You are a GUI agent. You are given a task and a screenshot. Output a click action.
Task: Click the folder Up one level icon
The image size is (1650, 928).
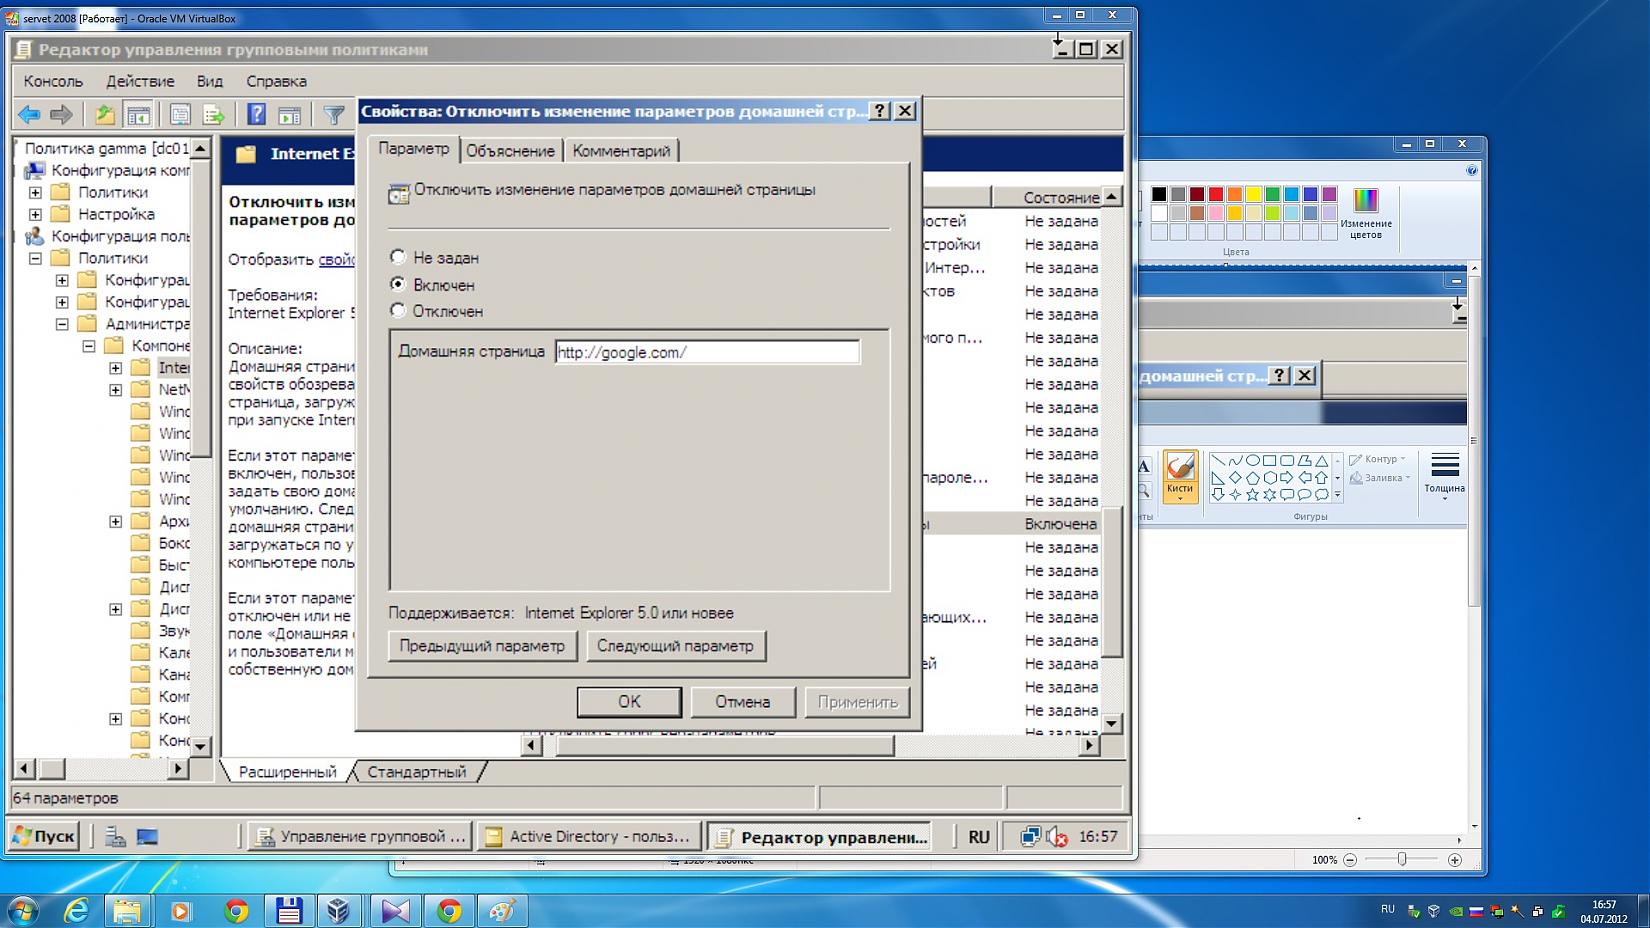(x=104, y=115)
